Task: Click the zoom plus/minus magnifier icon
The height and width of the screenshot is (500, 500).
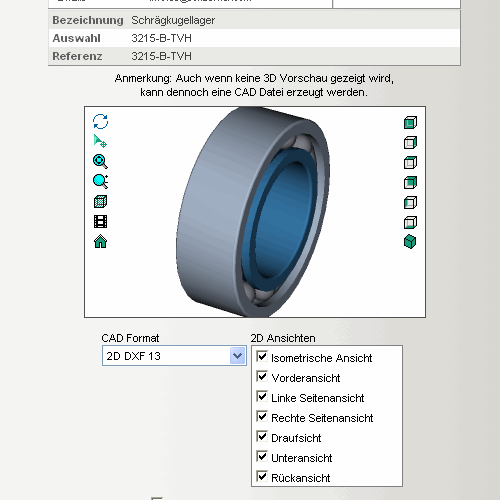Action: coord(100,181)
